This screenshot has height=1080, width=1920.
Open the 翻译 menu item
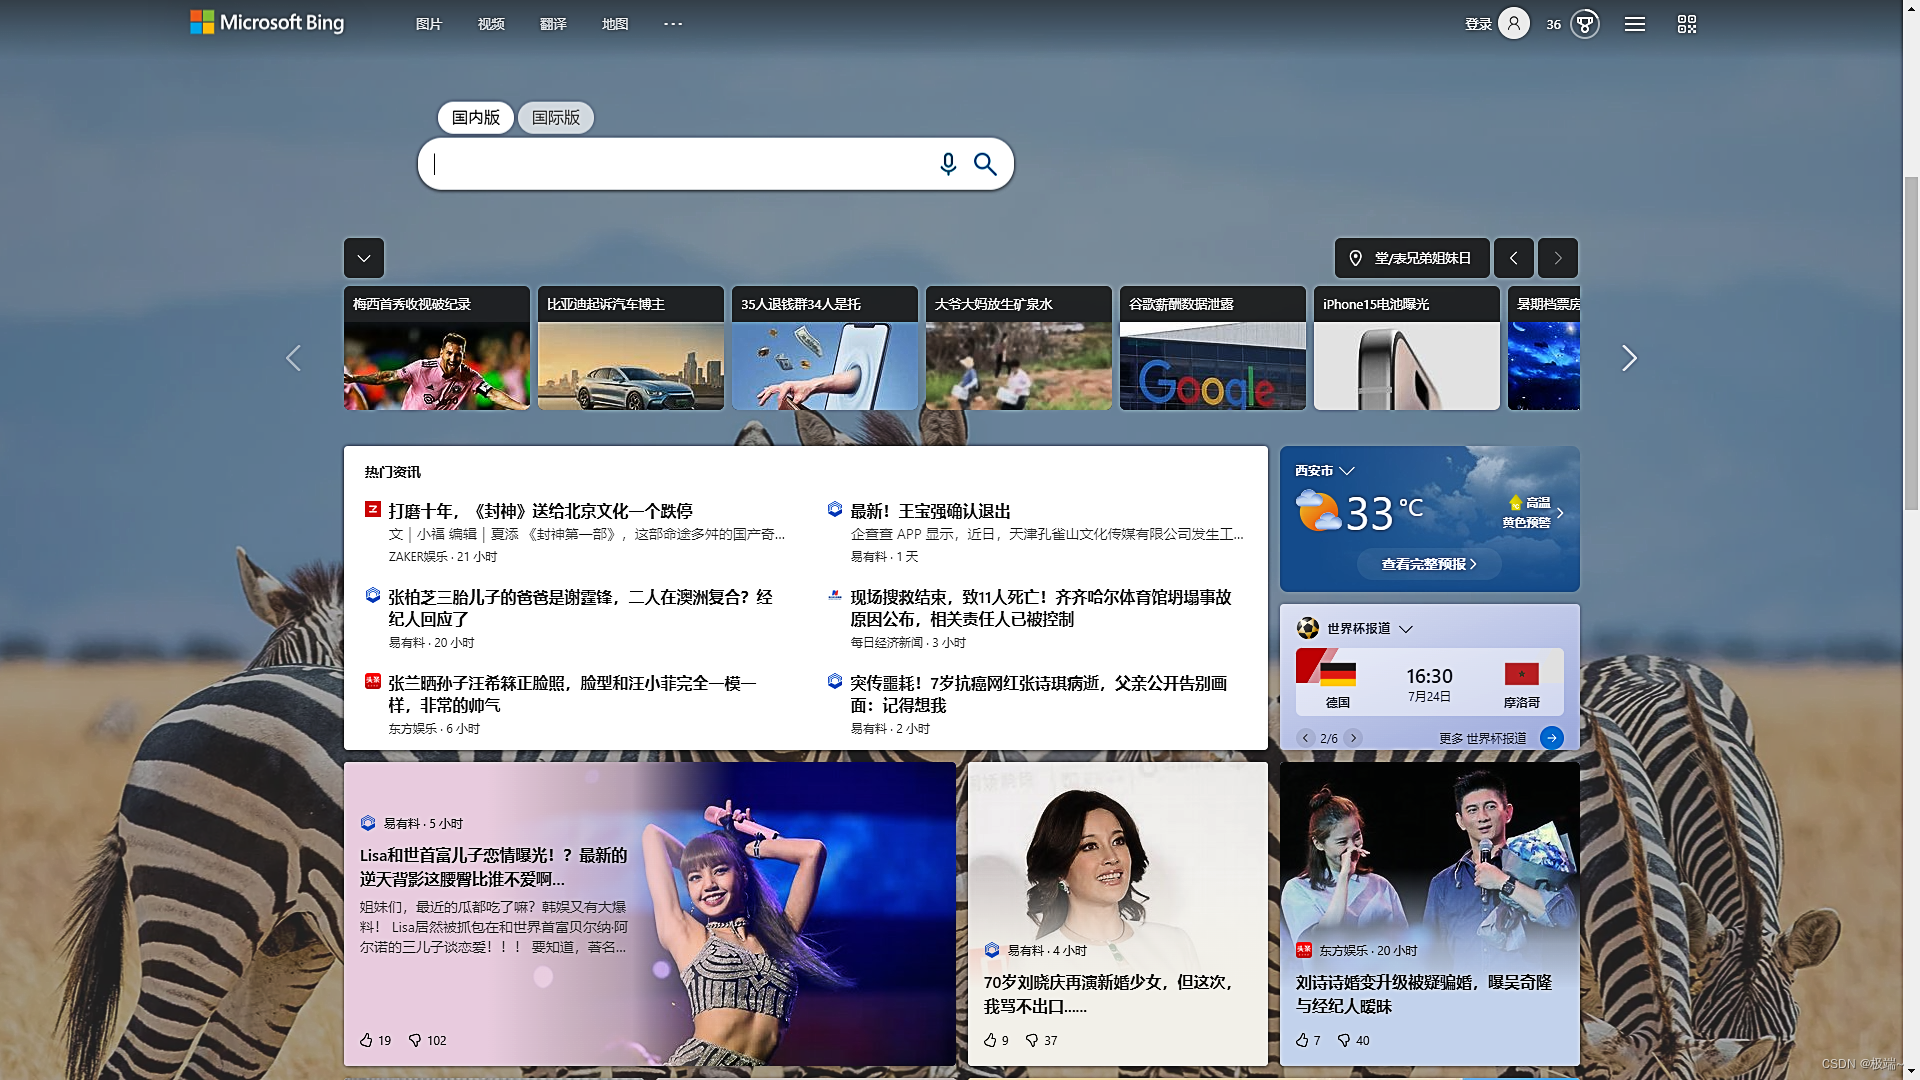(x=553, y=24)
